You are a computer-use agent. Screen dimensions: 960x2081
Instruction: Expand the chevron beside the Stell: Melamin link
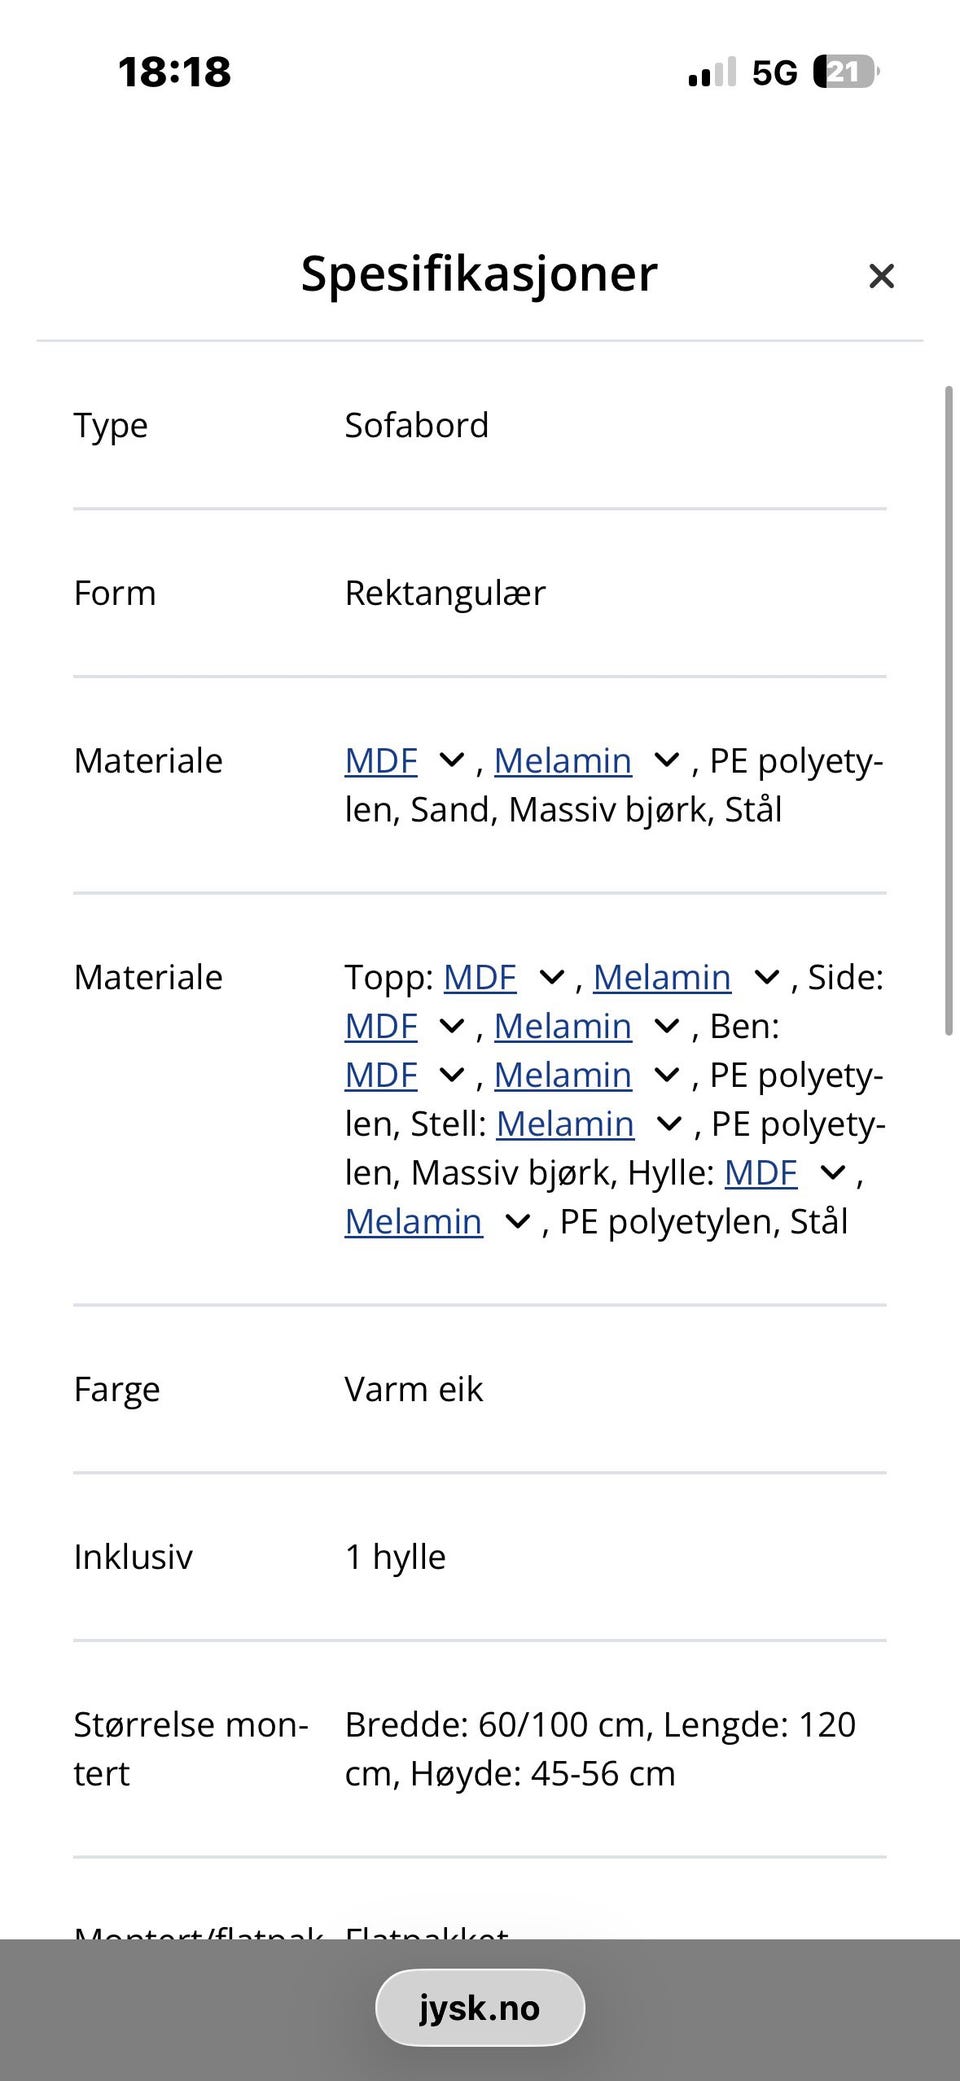(669, 1124)
